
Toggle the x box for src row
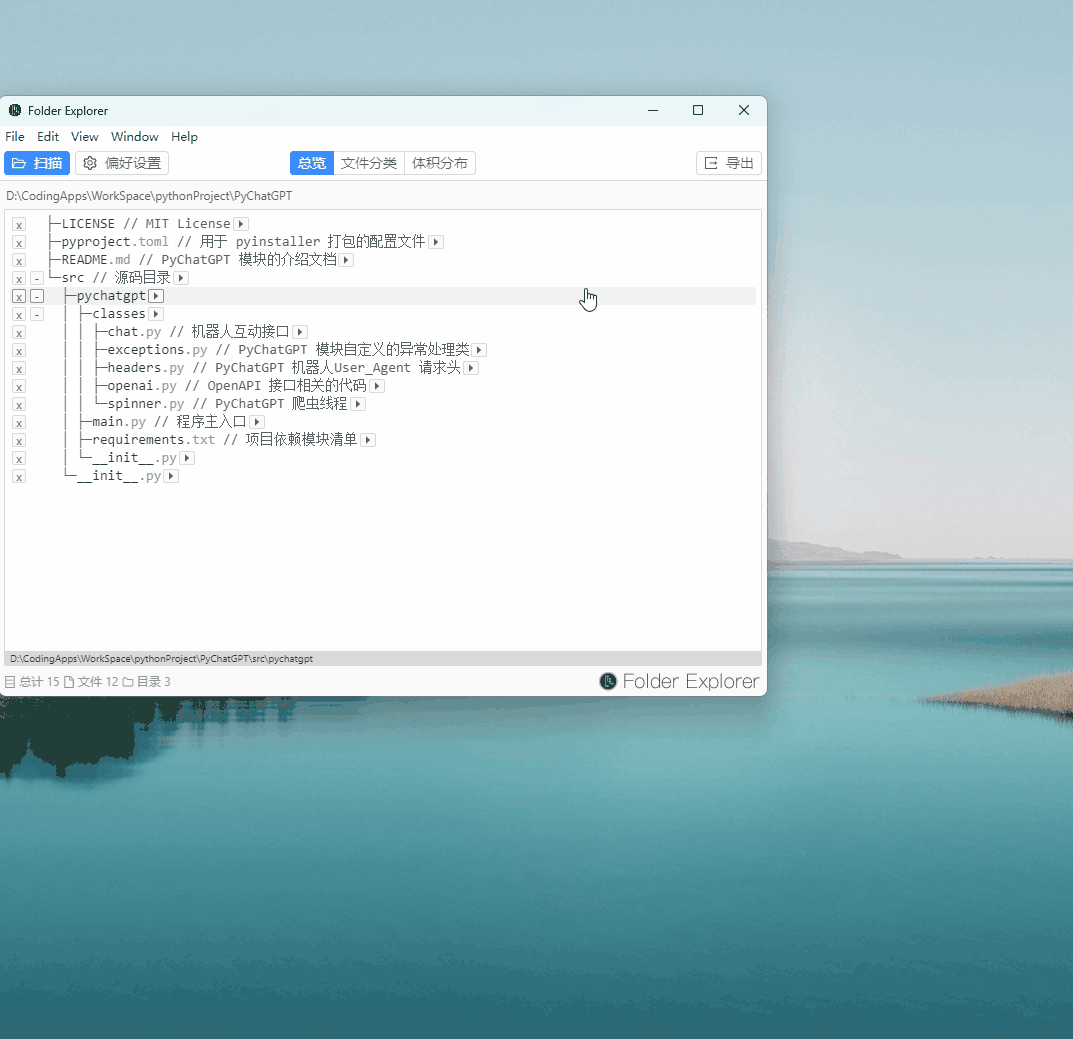click(19, 279)
